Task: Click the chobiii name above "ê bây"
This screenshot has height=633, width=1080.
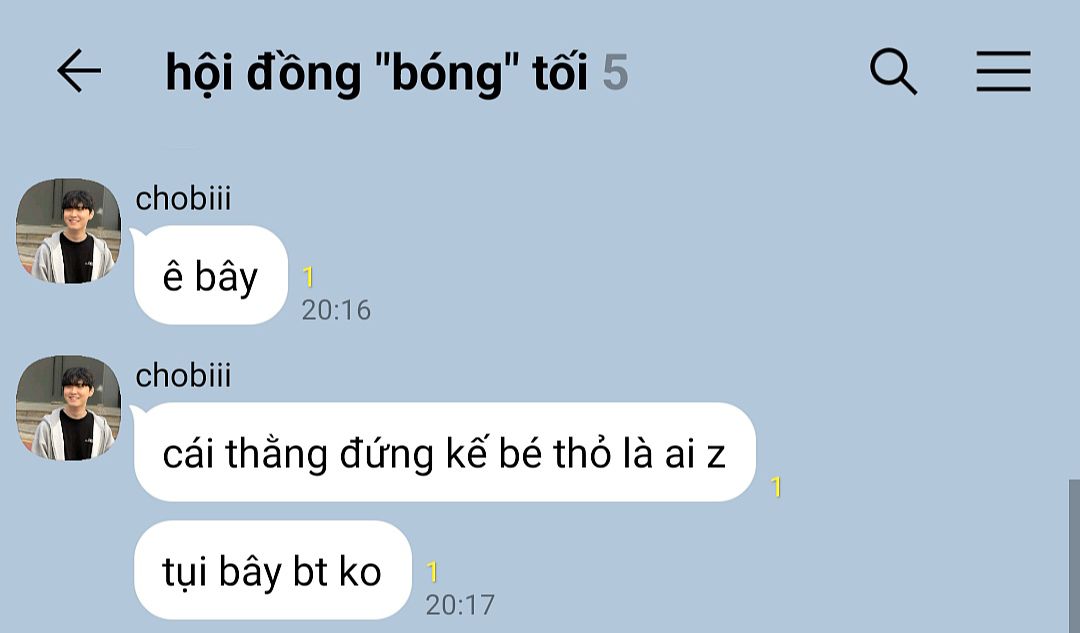Action: pos(183,198)
